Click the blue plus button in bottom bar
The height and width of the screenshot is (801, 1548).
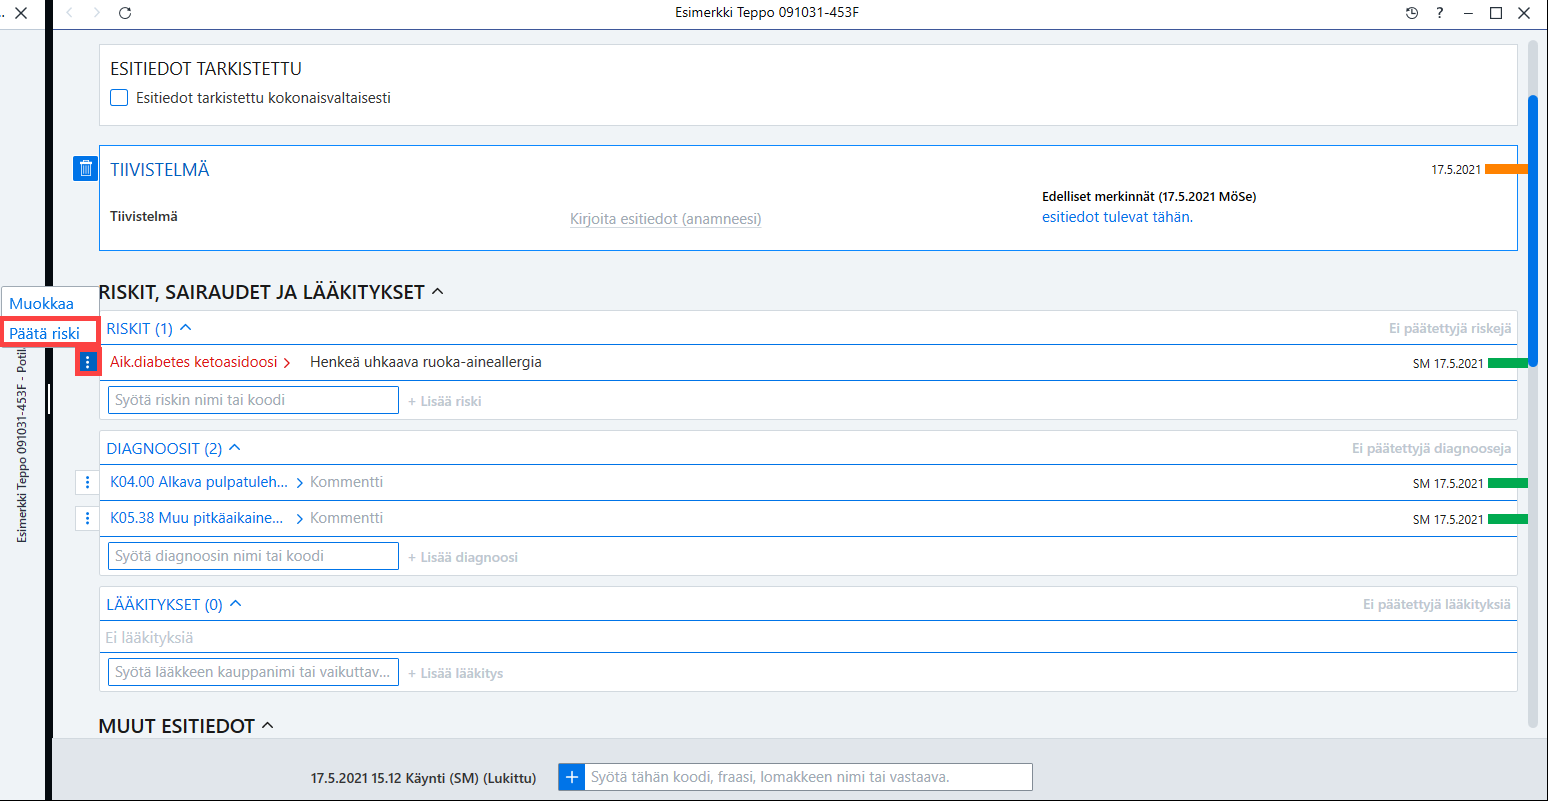point(571,777)
